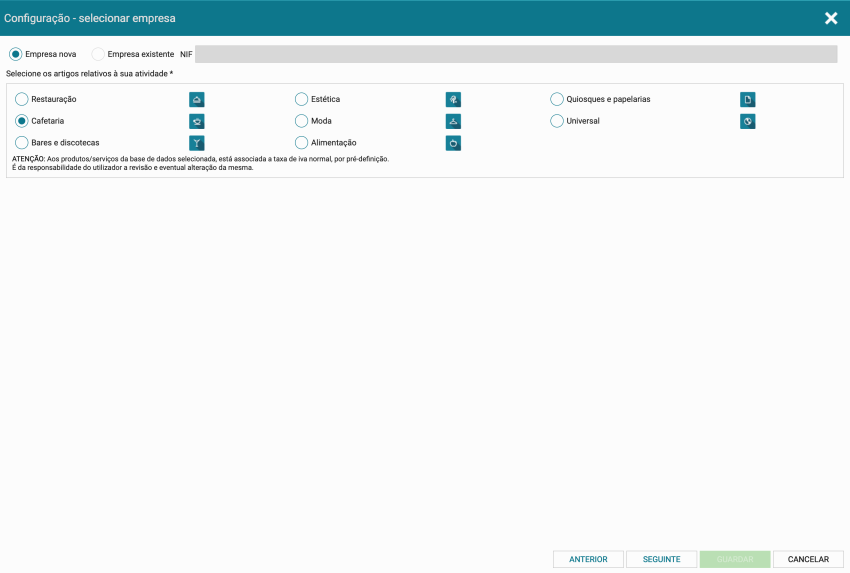Select the Empresa existente option

[x=98, y=54]
